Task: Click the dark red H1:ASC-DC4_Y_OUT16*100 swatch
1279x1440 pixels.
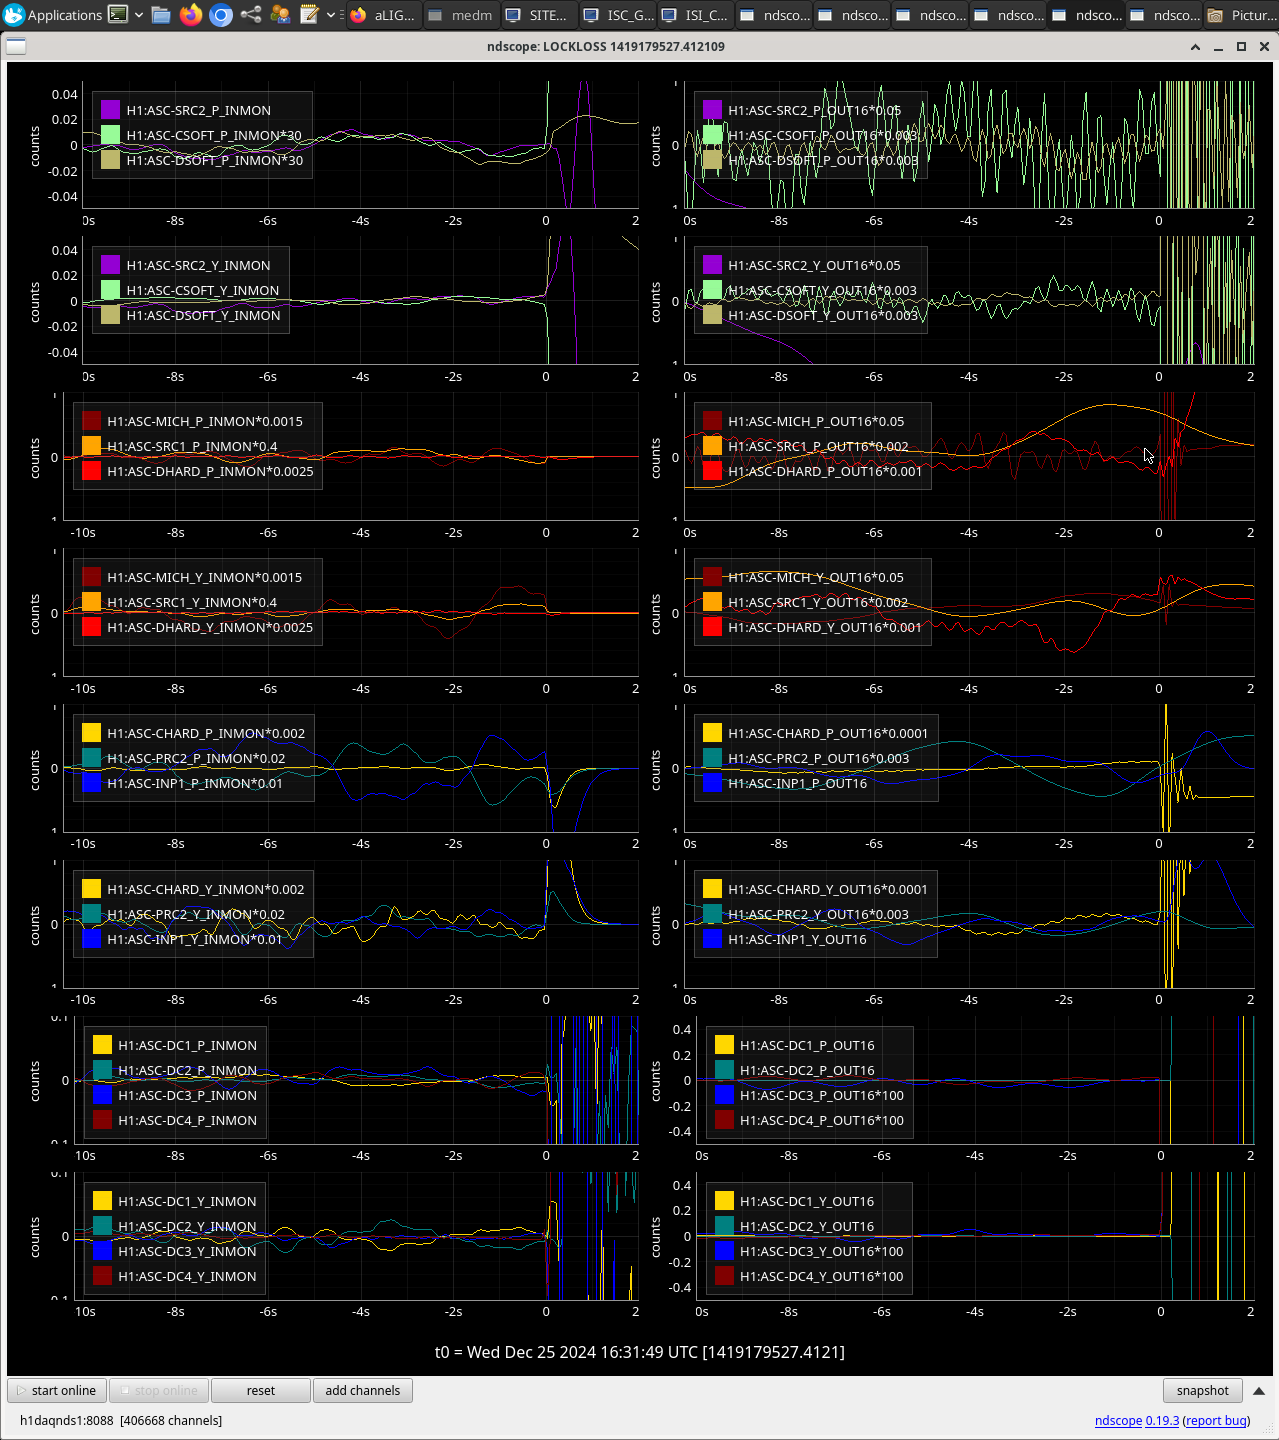Action: pyautogui.click(x=725, y=1276)
